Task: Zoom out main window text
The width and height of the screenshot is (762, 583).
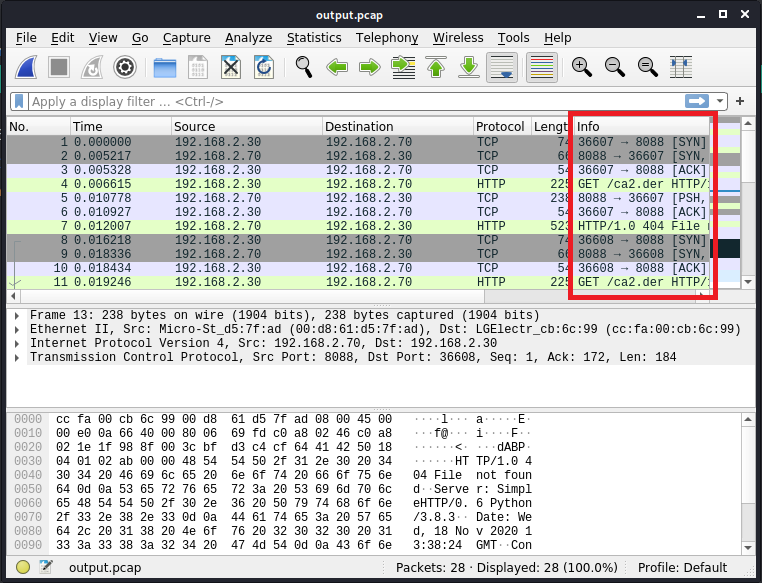Action: tap(615, 67)
